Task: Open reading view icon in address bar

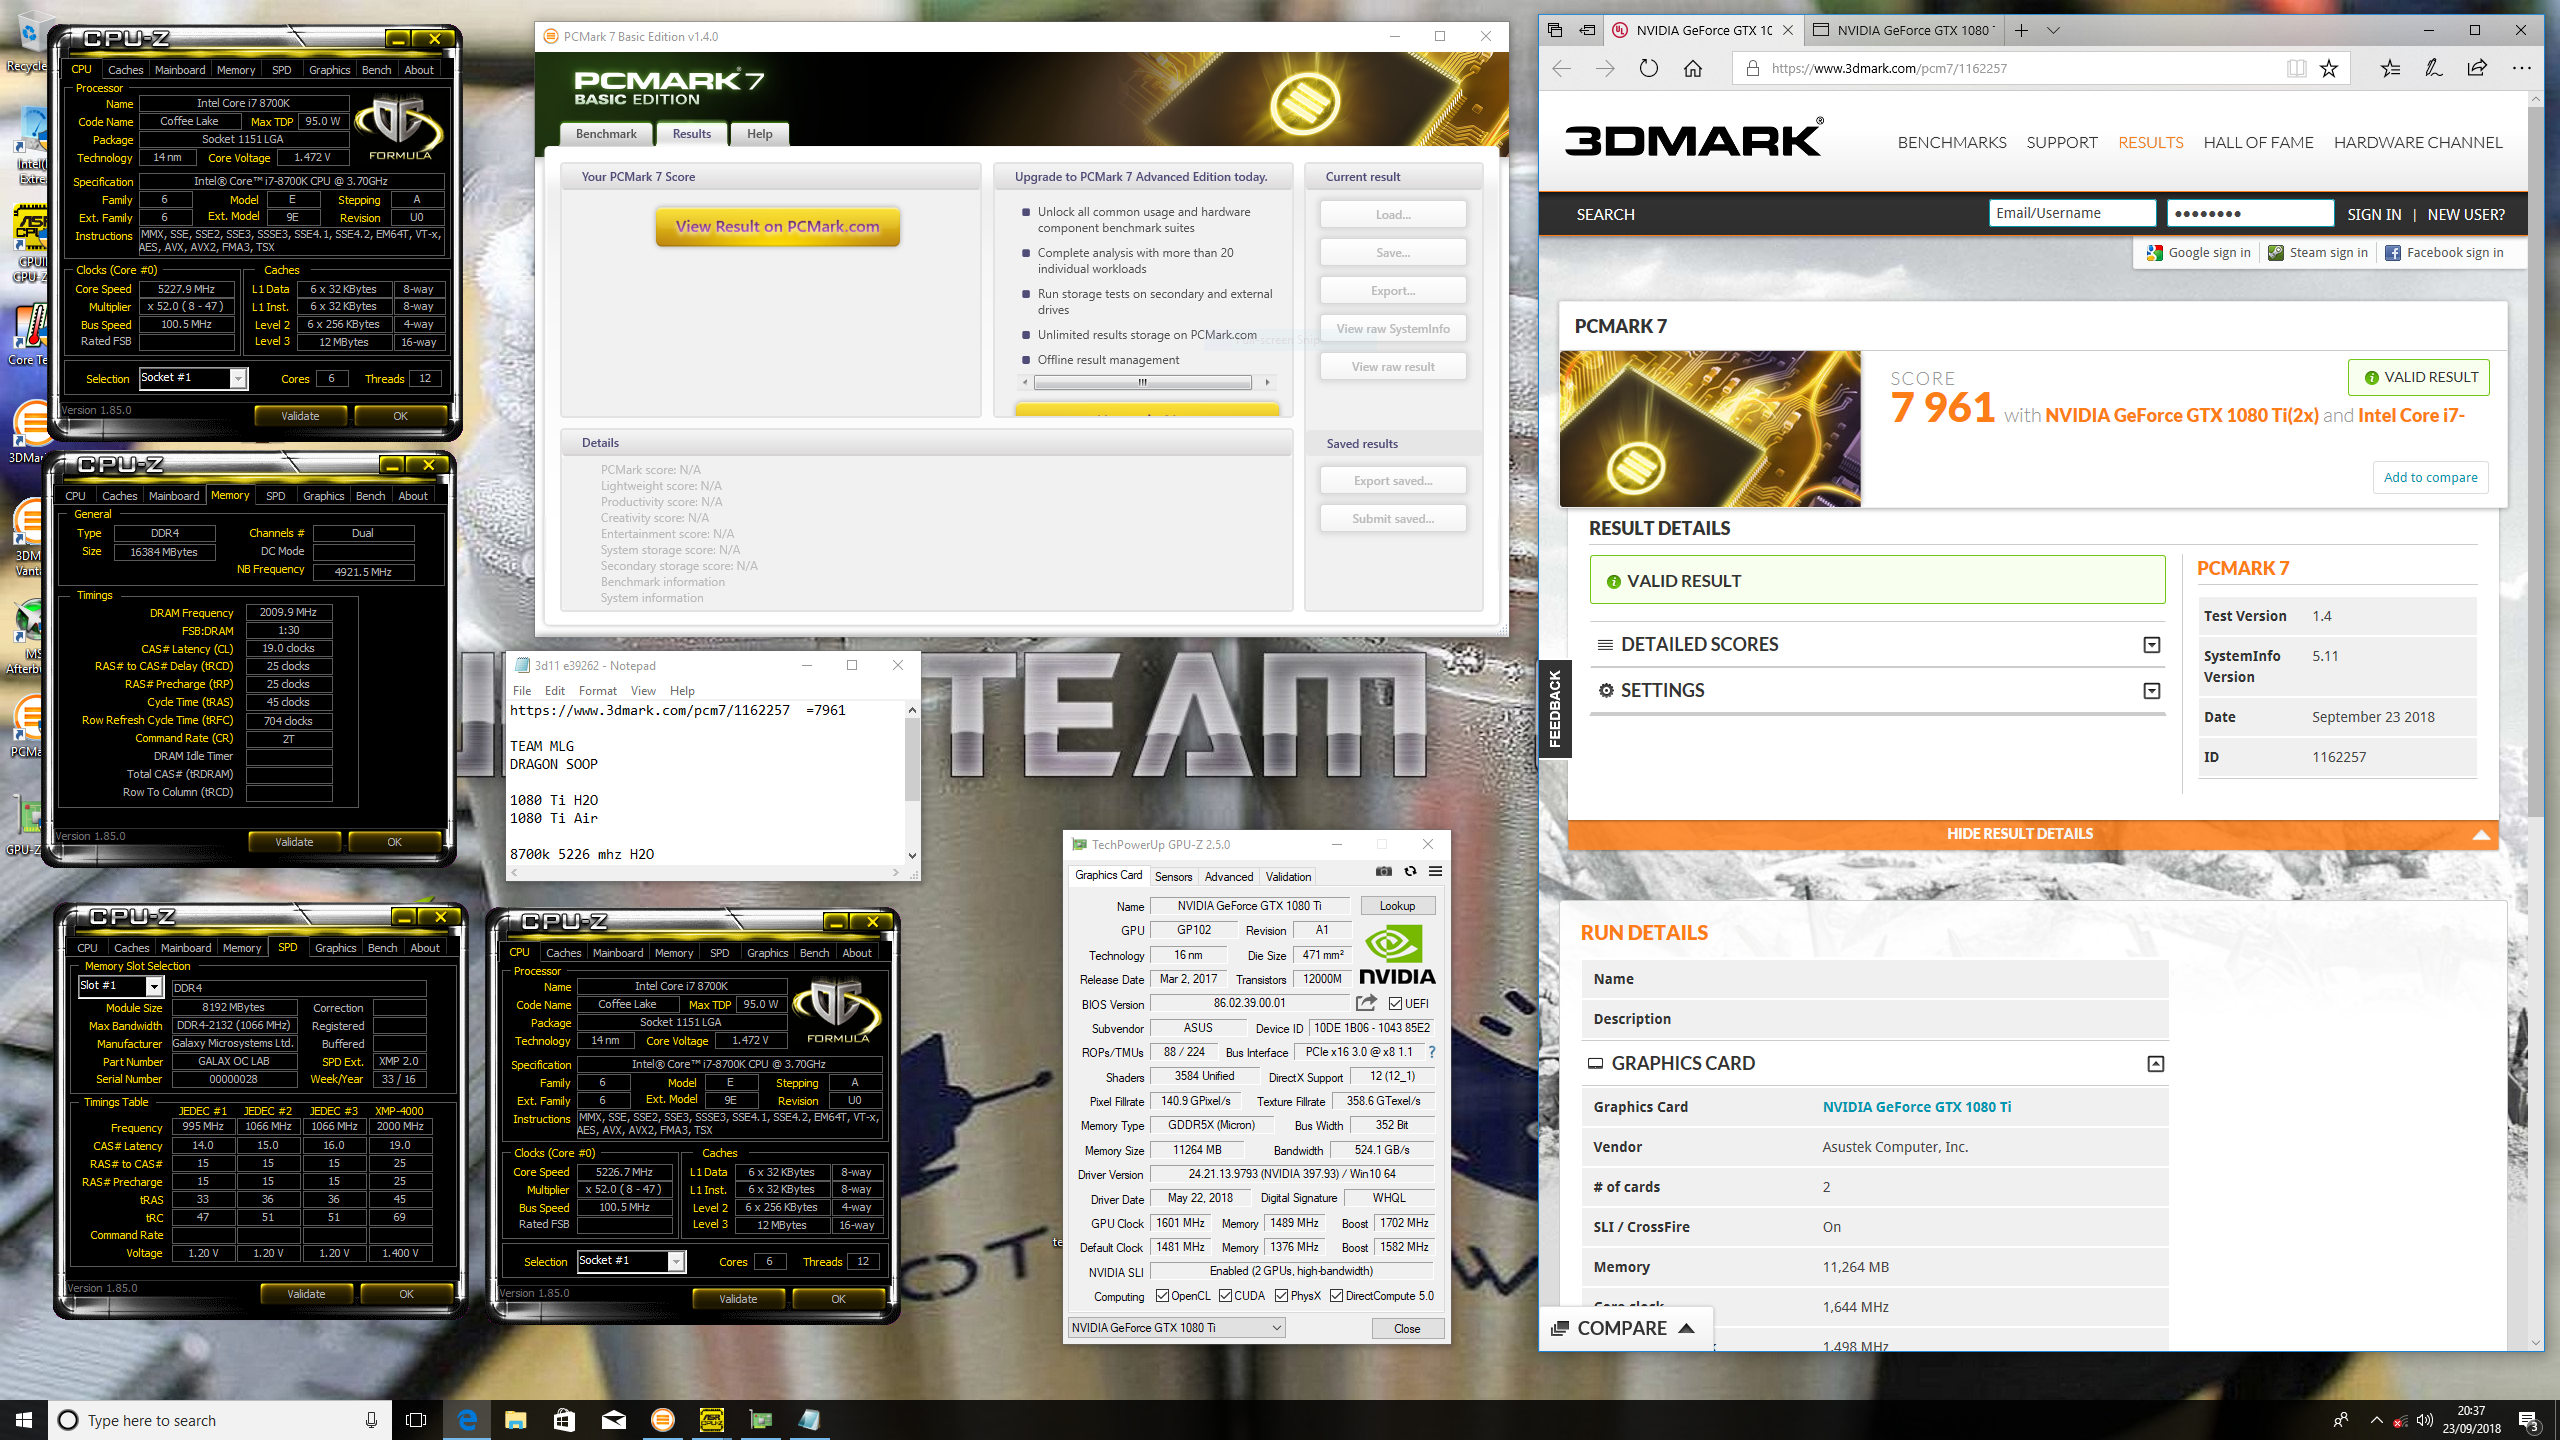Action: (x=2297, y=68)
